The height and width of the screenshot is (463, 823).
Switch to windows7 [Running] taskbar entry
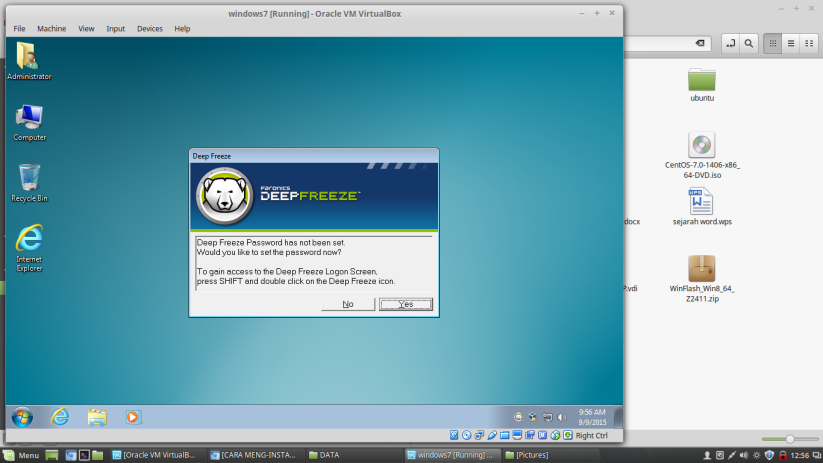click(x=450, y=455)
